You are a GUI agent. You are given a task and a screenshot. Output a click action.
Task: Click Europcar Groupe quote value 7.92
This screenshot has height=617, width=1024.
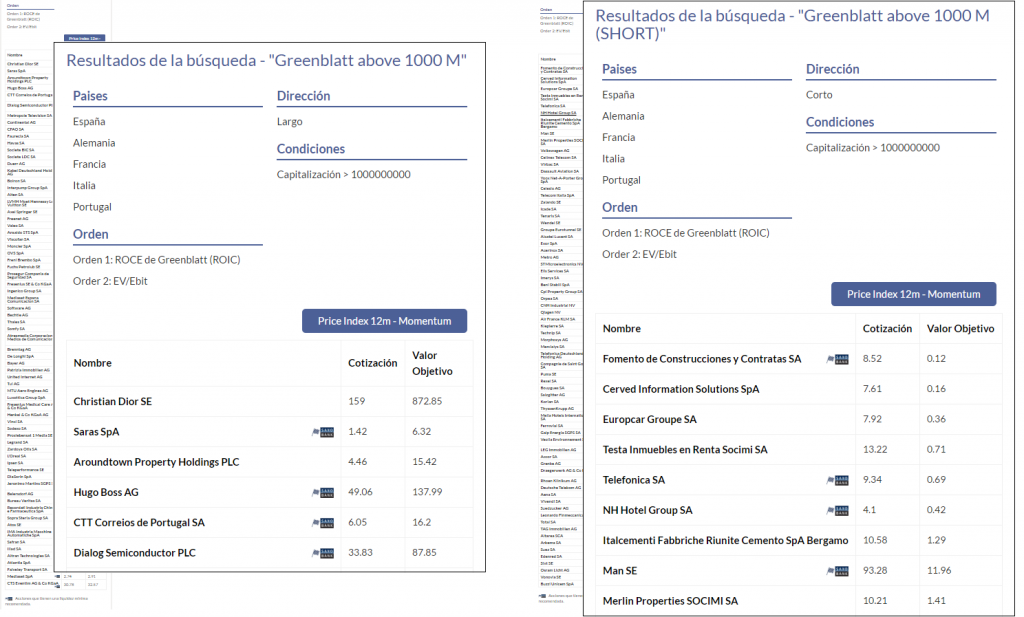coord(872,419)
